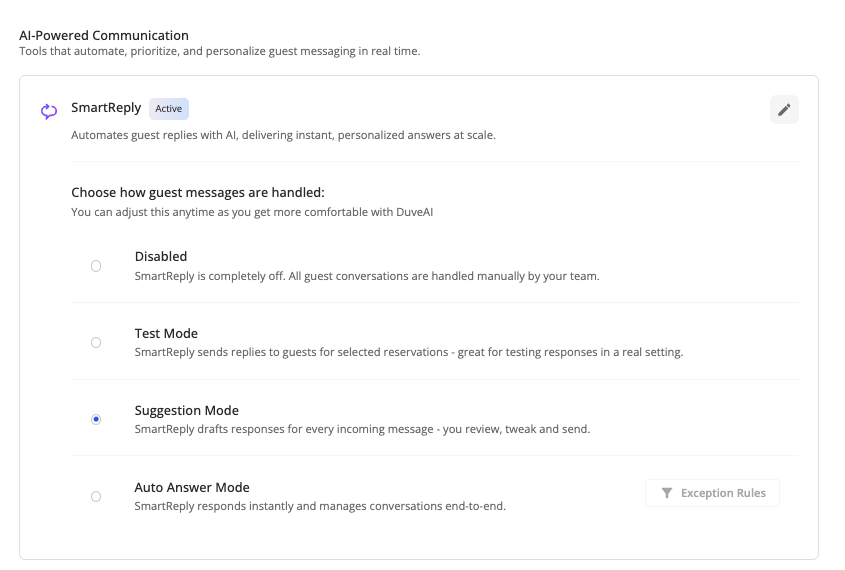Open the Exception Rules button
Viewport: 845px width, 570px height.
712,493
